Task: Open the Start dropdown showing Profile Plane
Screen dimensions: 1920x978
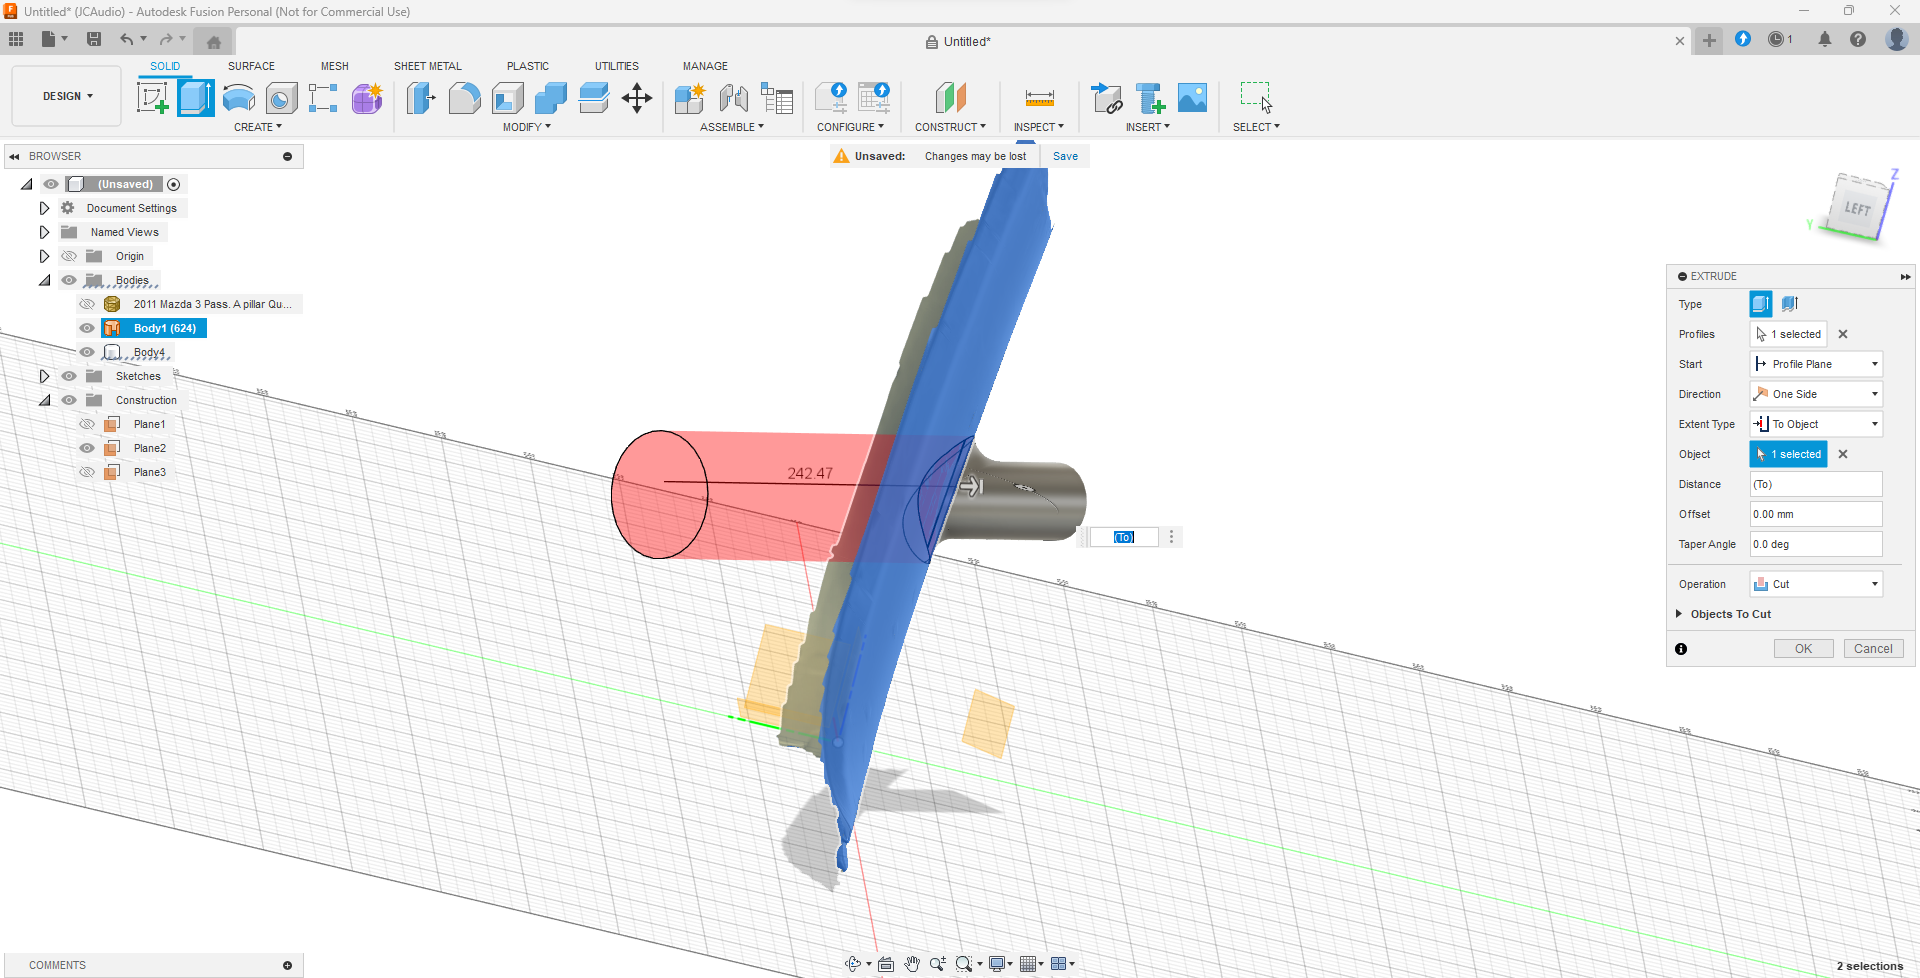Action: (1816, 364)
